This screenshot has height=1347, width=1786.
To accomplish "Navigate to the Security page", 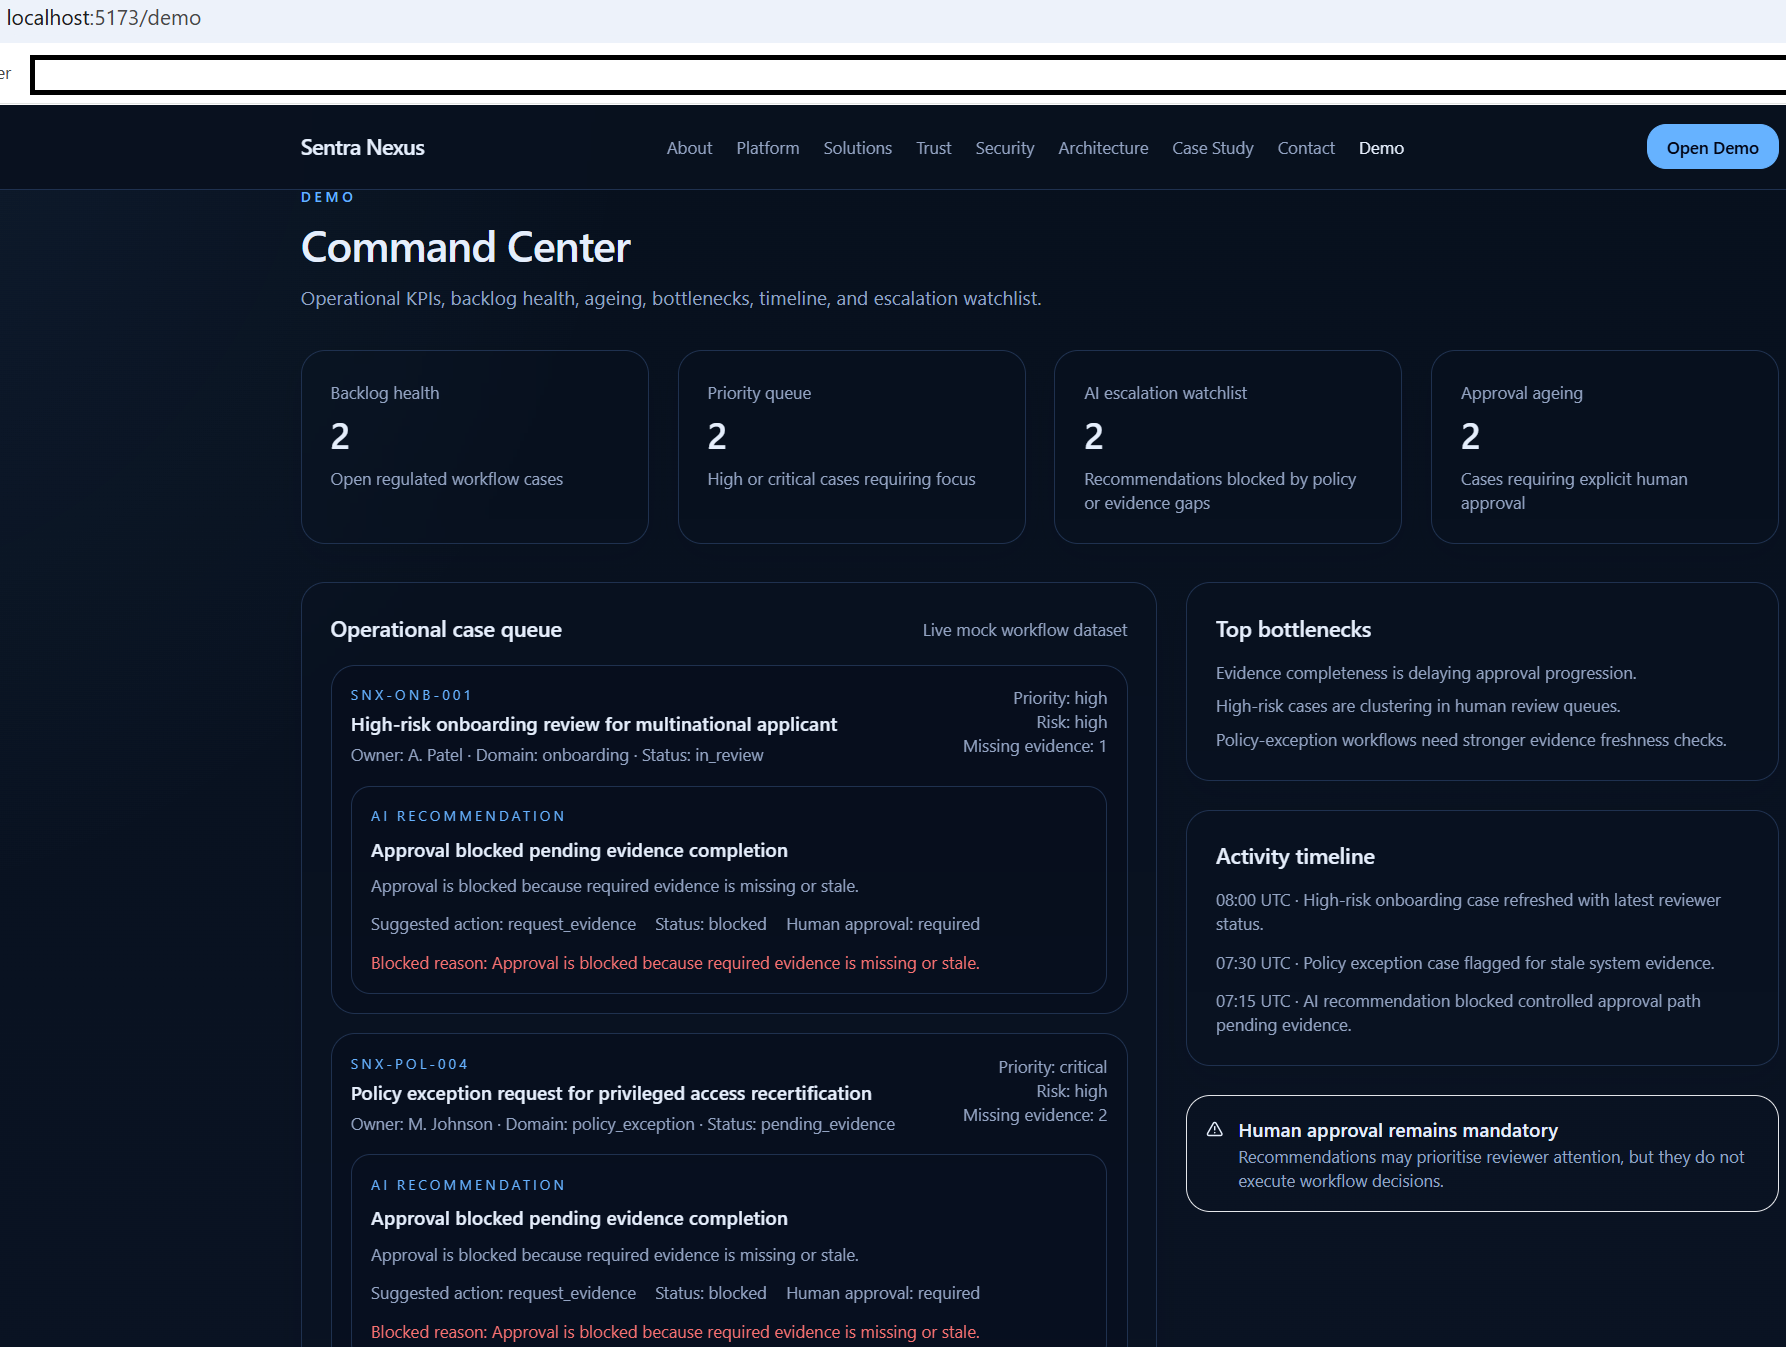I will coord(1005,148).
